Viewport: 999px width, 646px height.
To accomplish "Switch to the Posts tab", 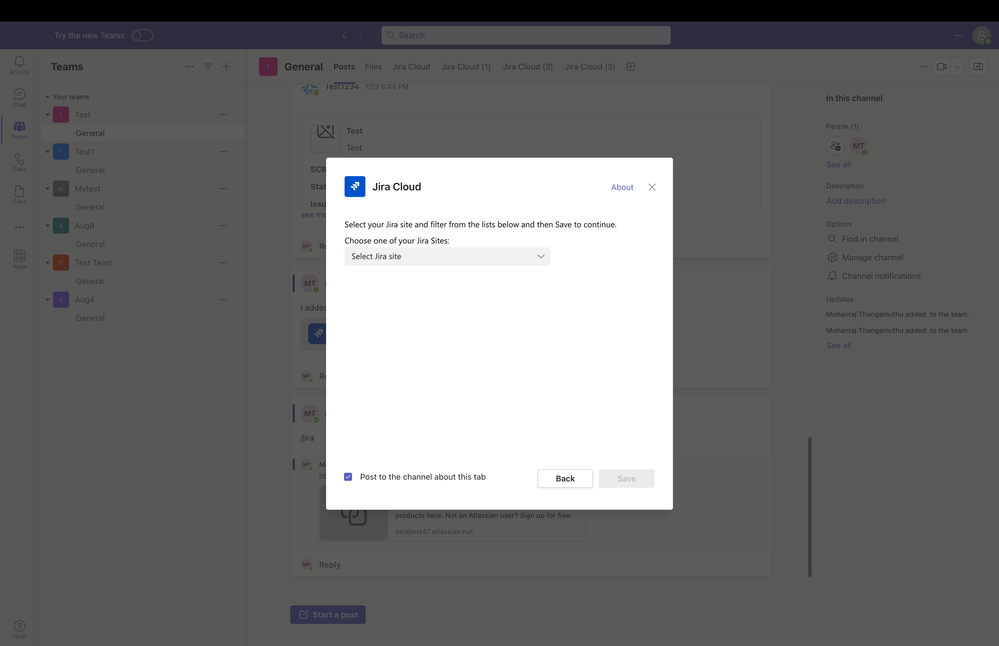I will [x=344, y=66].
